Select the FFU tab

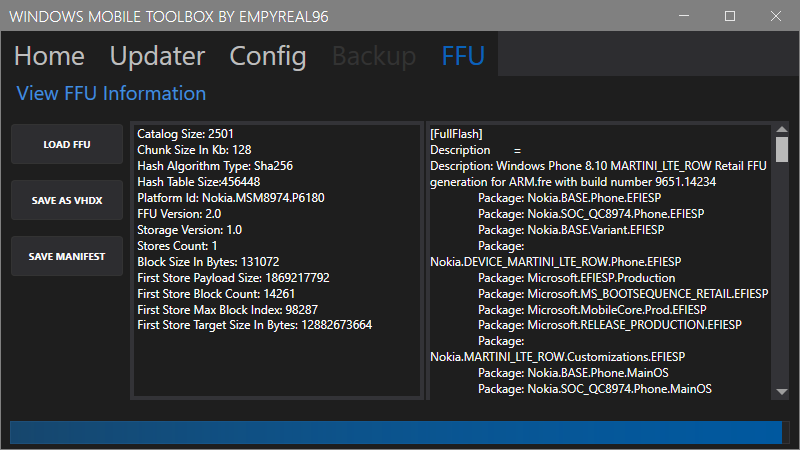point(463,56)
